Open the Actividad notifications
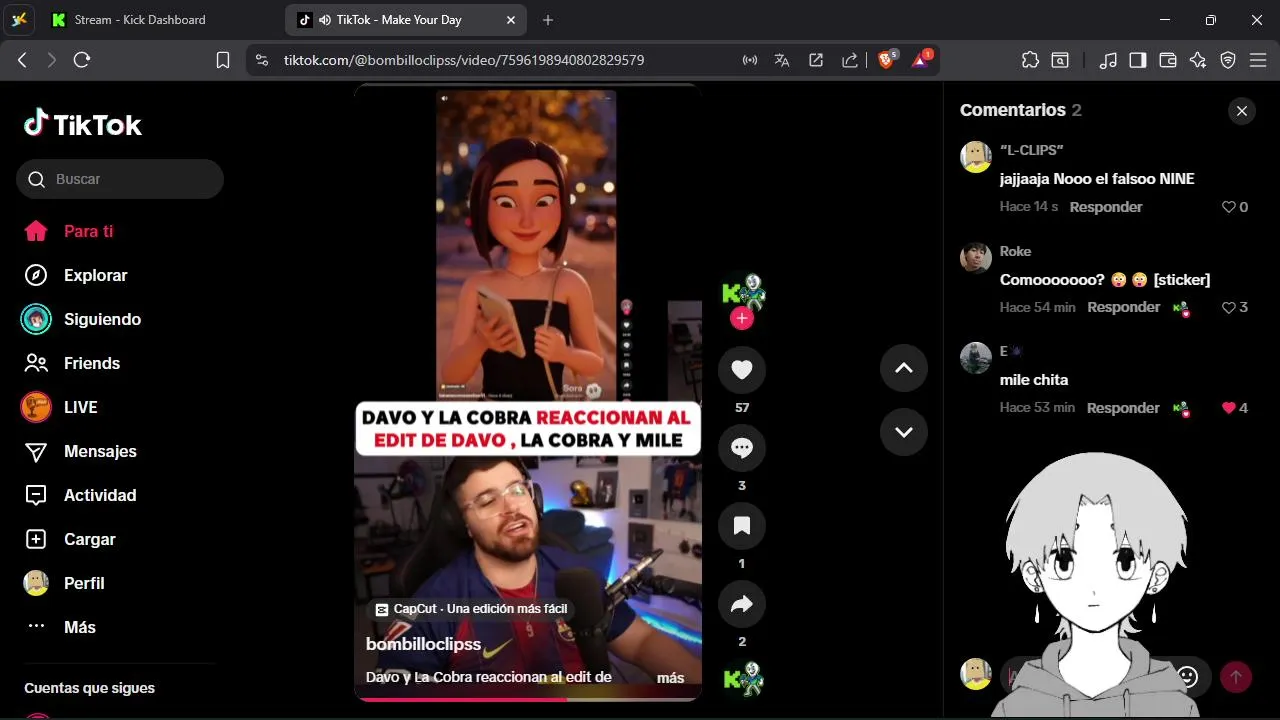 (79, 495)
